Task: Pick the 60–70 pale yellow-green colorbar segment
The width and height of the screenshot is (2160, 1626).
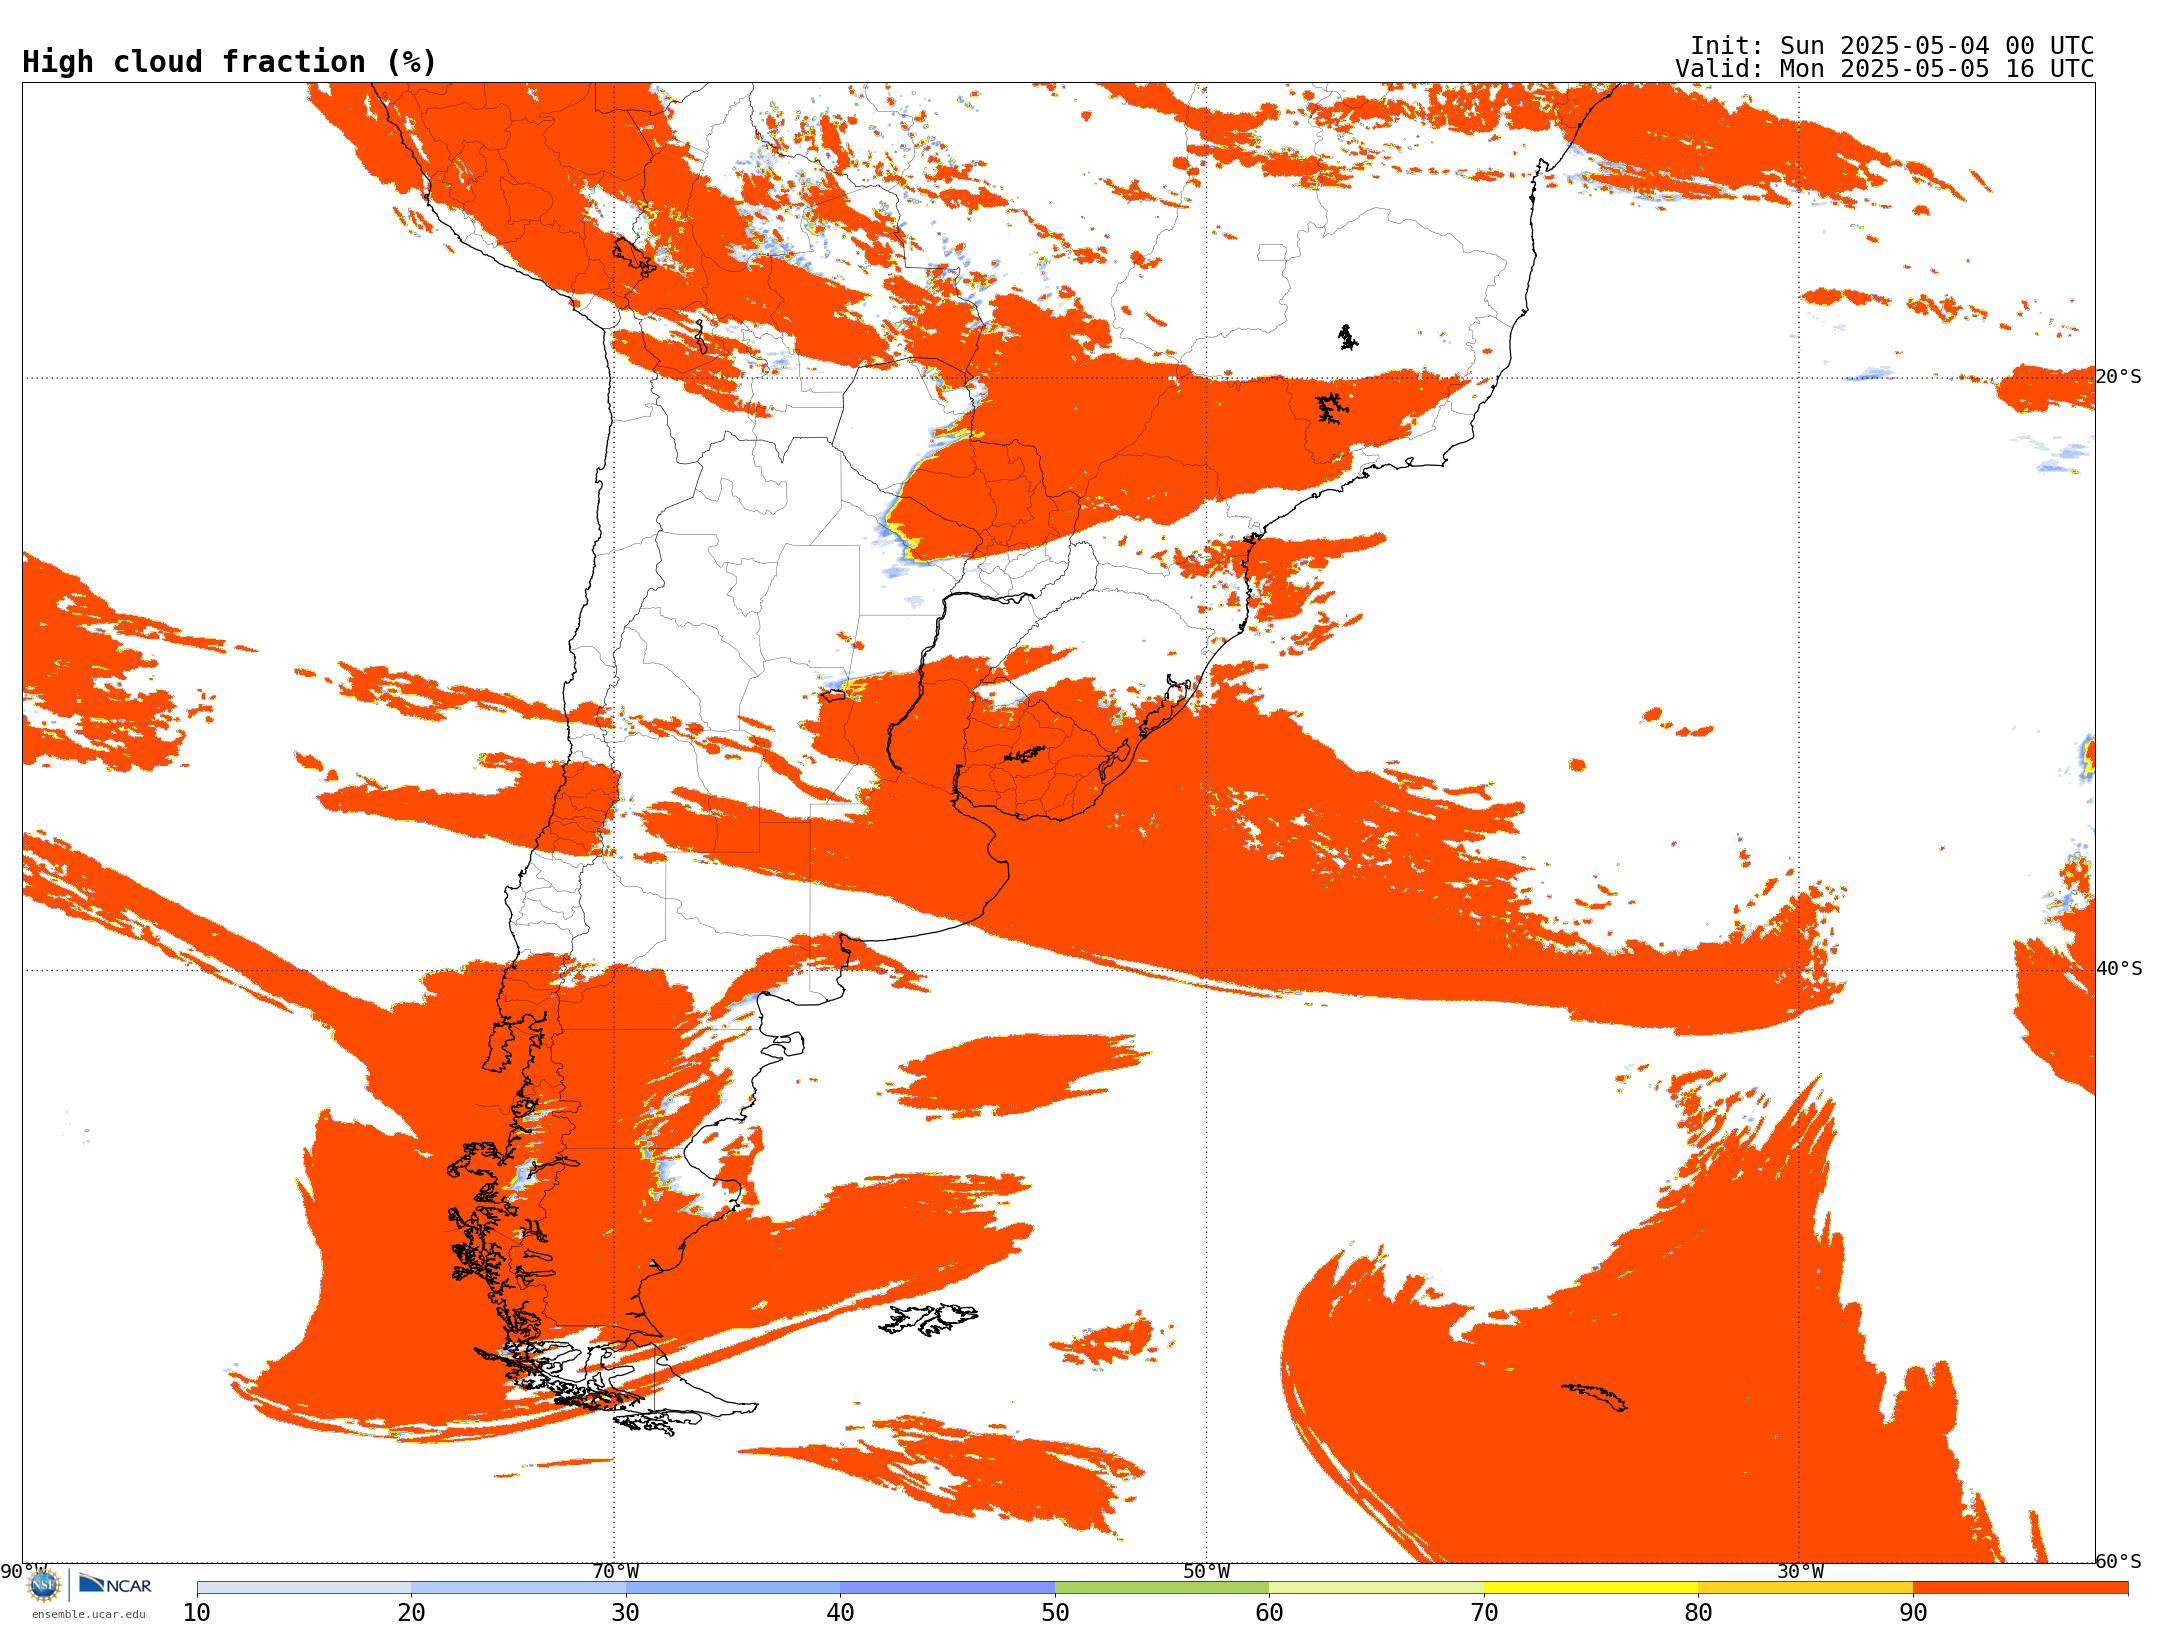Action: coord(1376,1588)
